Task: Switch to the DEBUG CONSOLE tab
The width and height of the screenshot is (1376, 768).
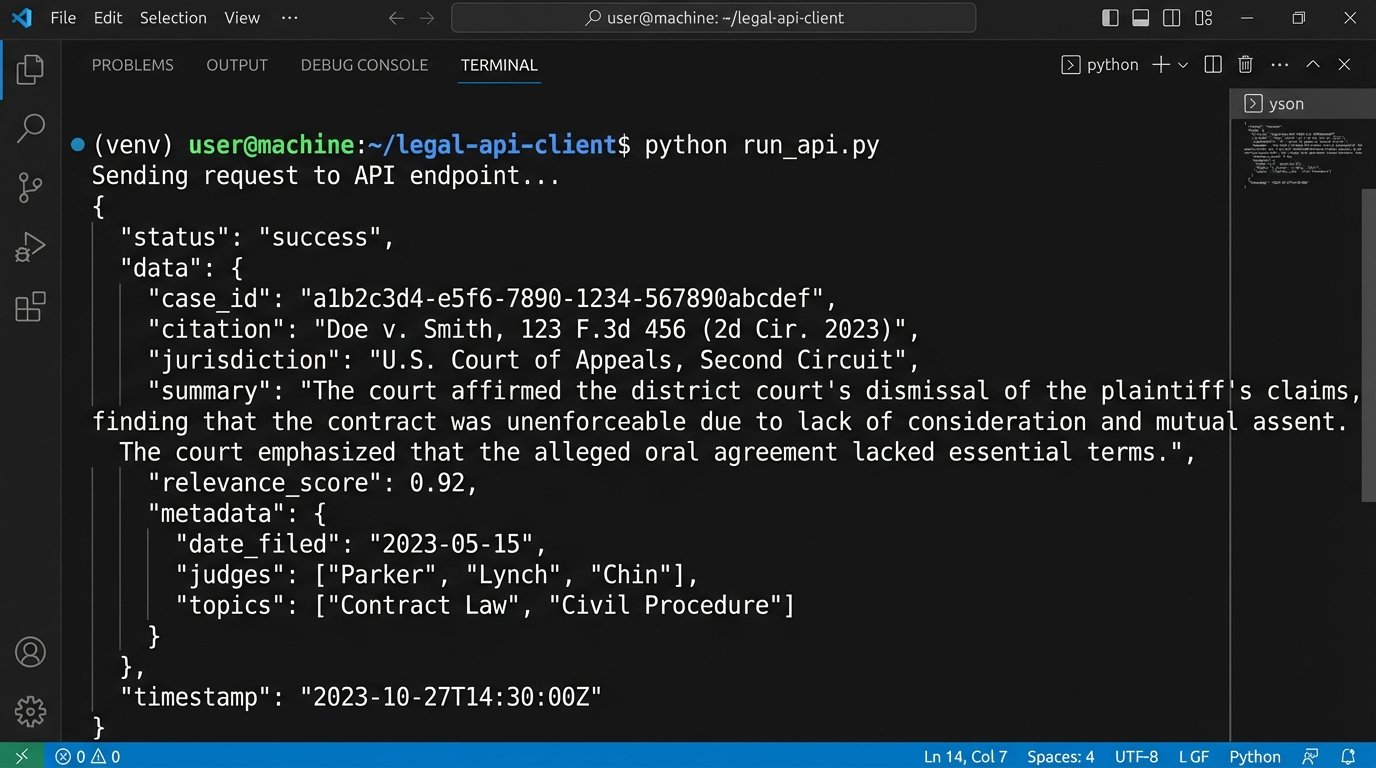Action: 363,65
